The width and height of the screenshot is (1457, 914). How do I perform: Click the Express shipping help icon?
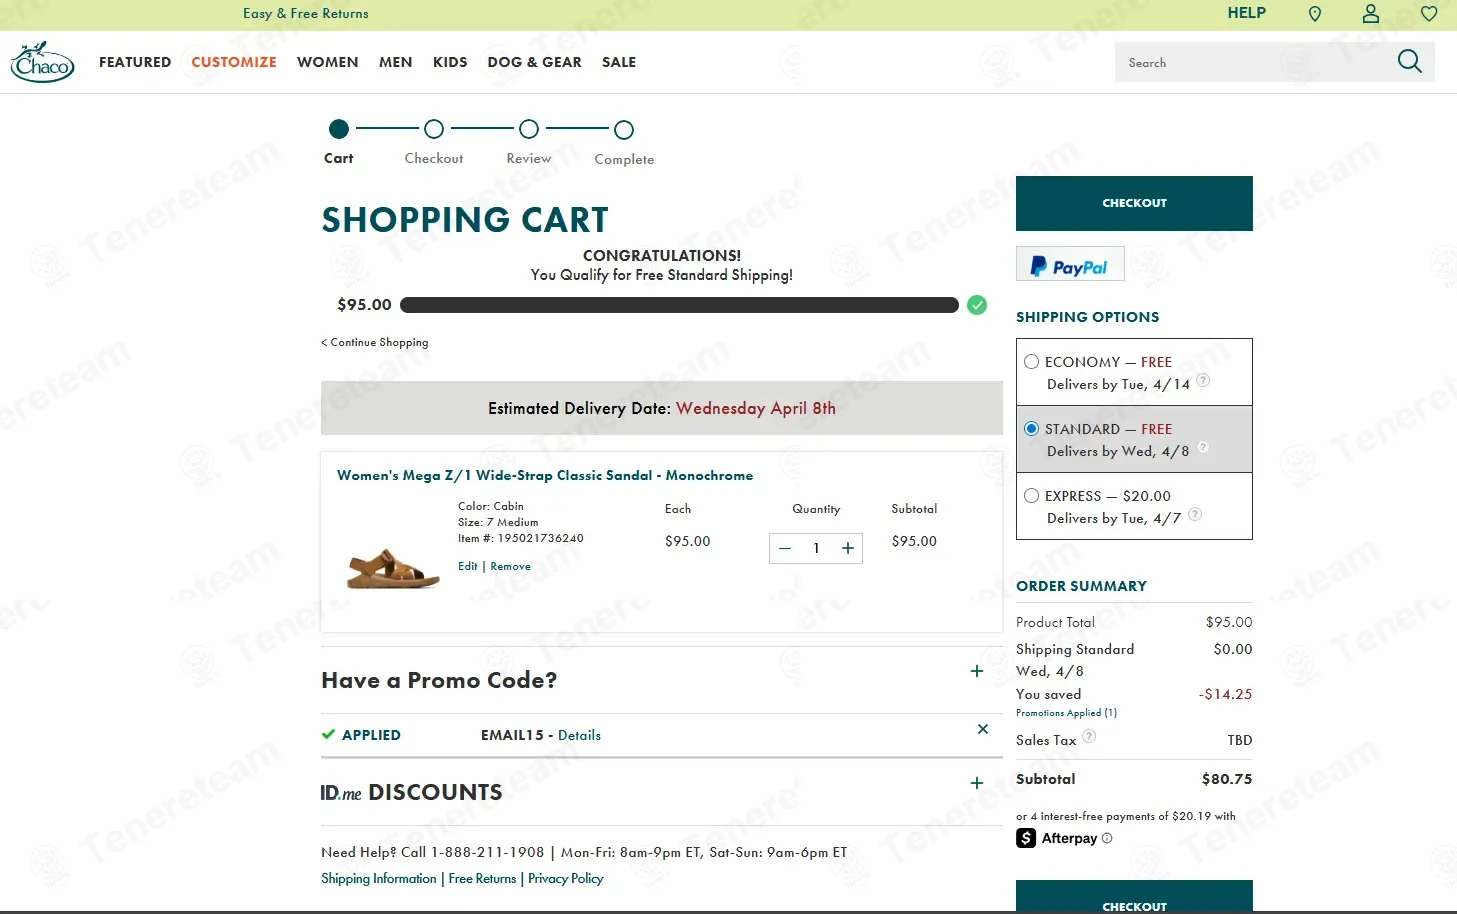coord(1195,514)
